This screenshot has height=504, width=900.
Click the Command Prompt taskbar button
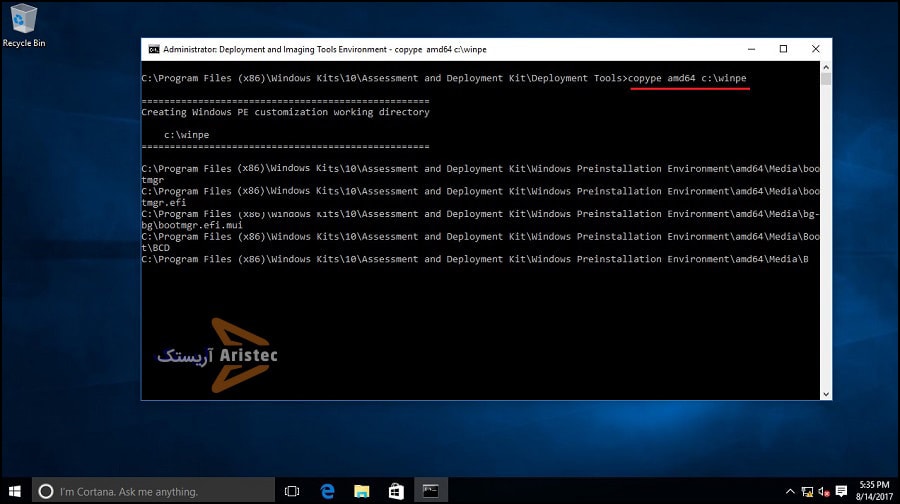(430, 491)
